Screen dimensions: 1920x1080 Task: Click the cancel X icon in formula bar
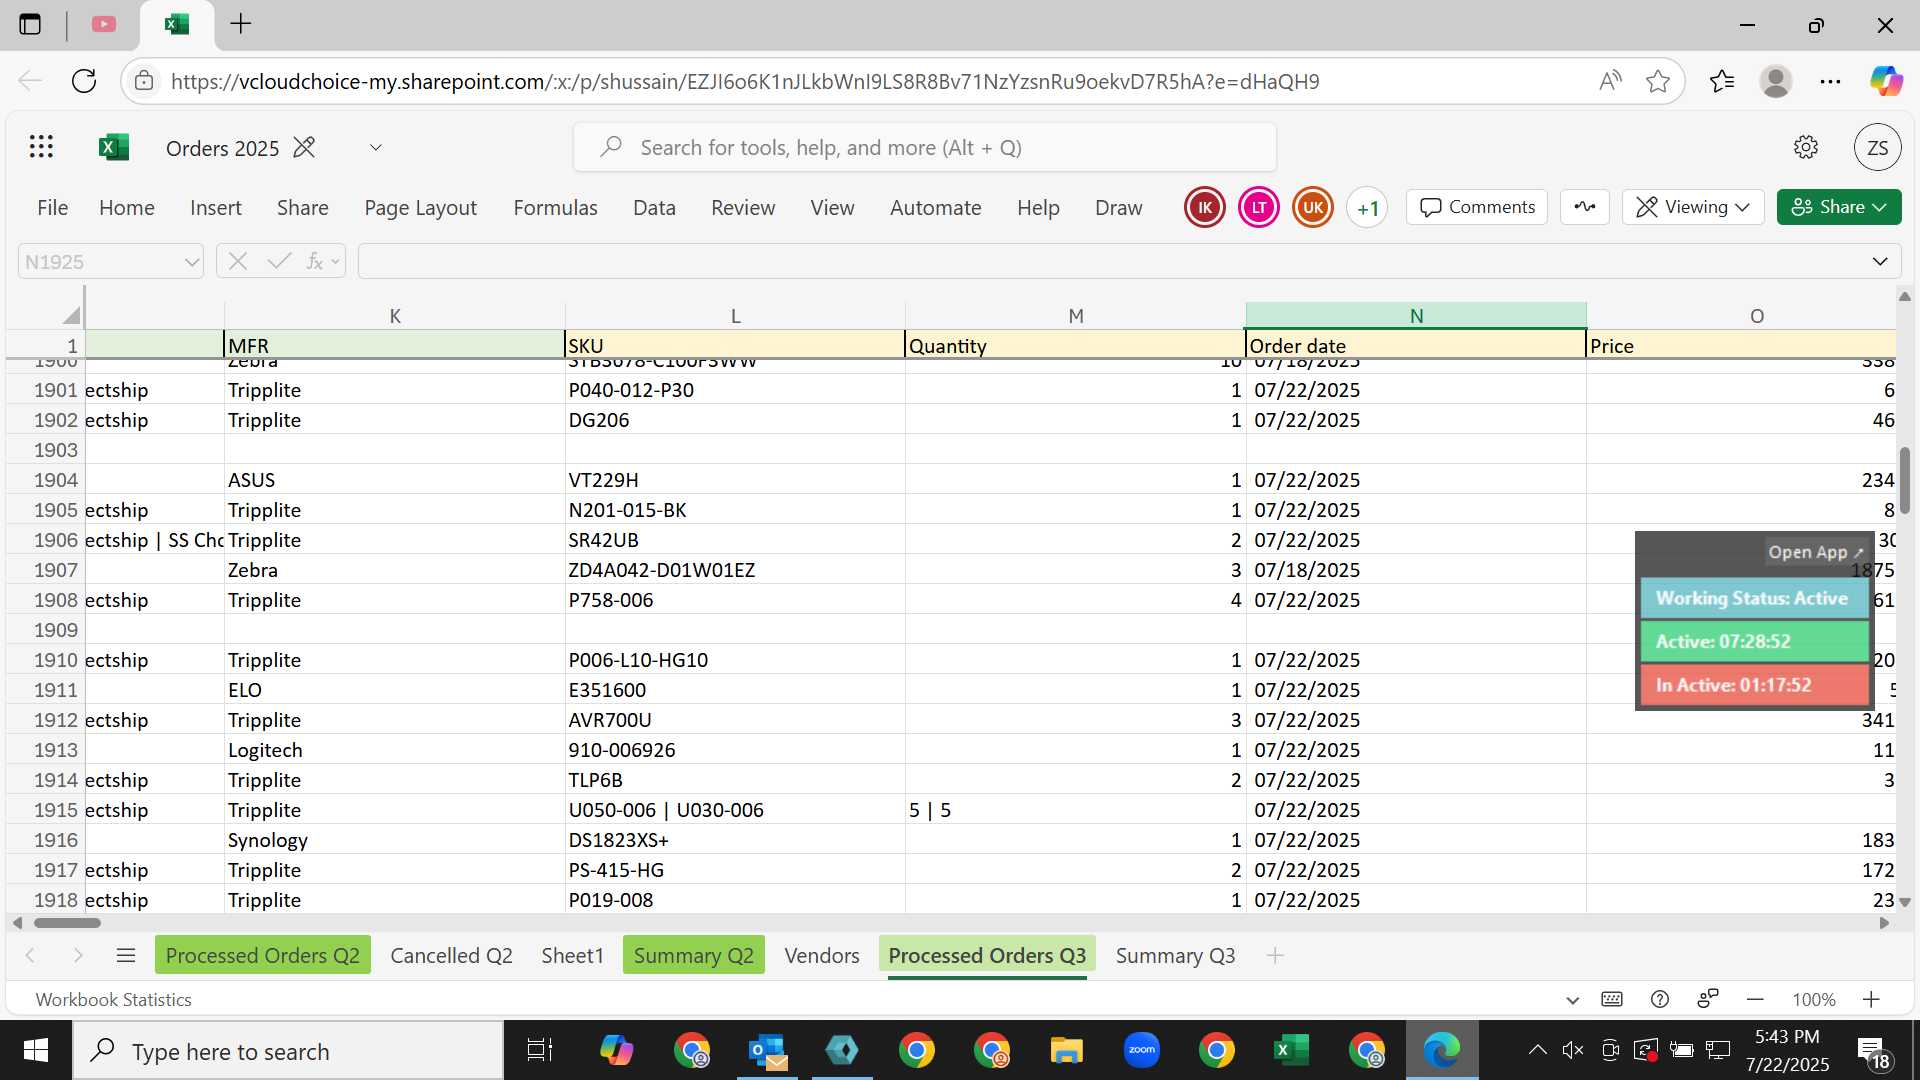coord(238,262)
